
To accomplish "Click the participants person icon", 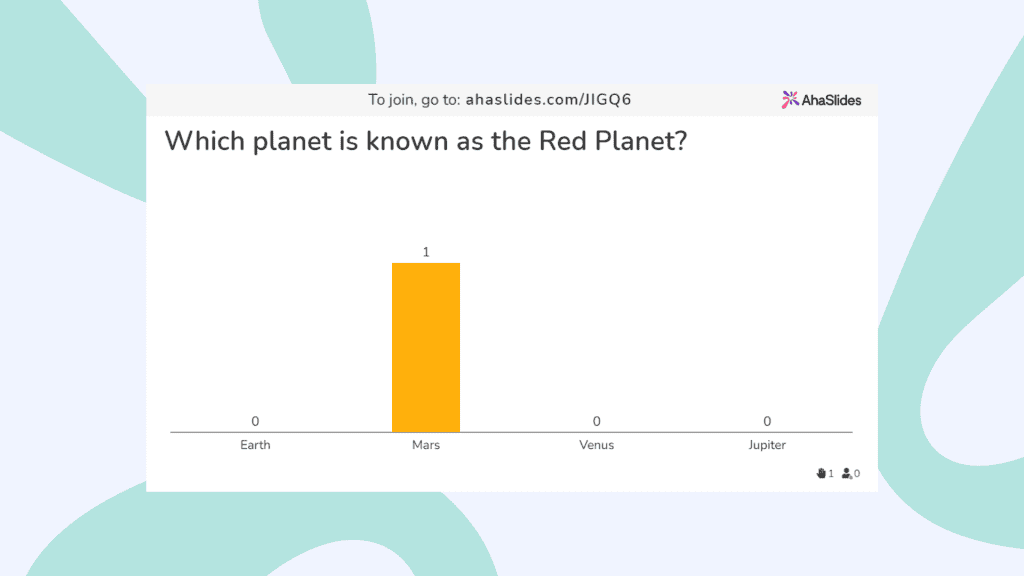I will (846, 473).
